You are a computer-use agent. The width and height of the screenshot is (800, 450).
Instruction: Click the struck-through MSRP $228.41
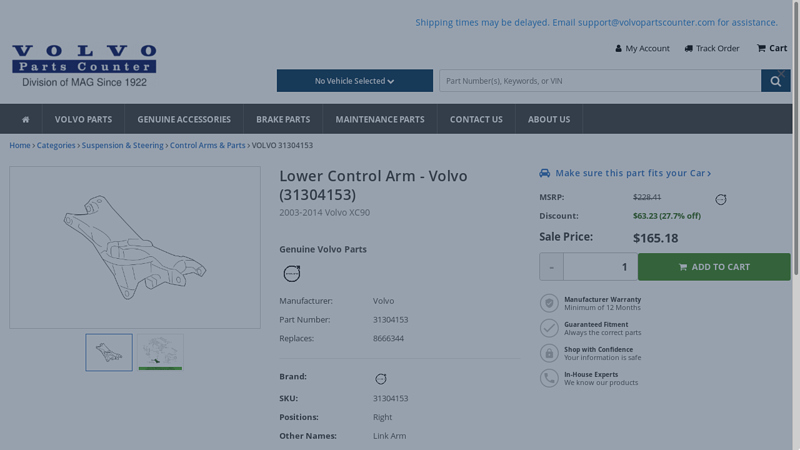pyautogui.click(x=647, y=197)
